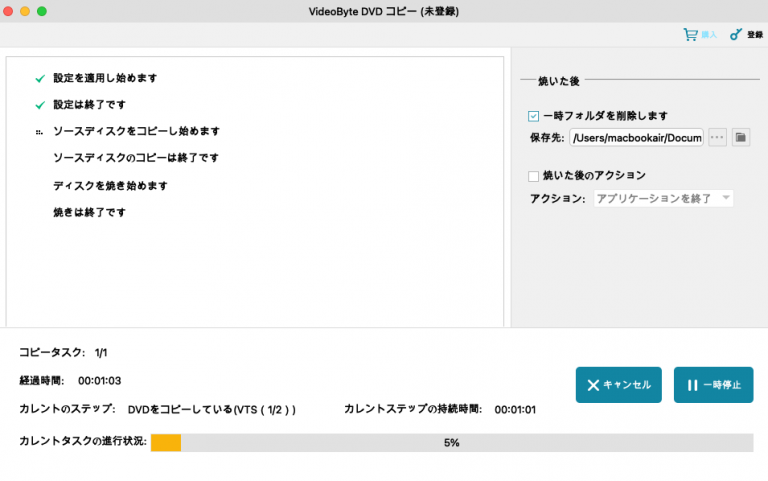Image resolution: width=768 pixels, height=481 pixels.
Task: Click the green checkmark beside 設定を適用し始めます
Action: [x=40, y=78]
